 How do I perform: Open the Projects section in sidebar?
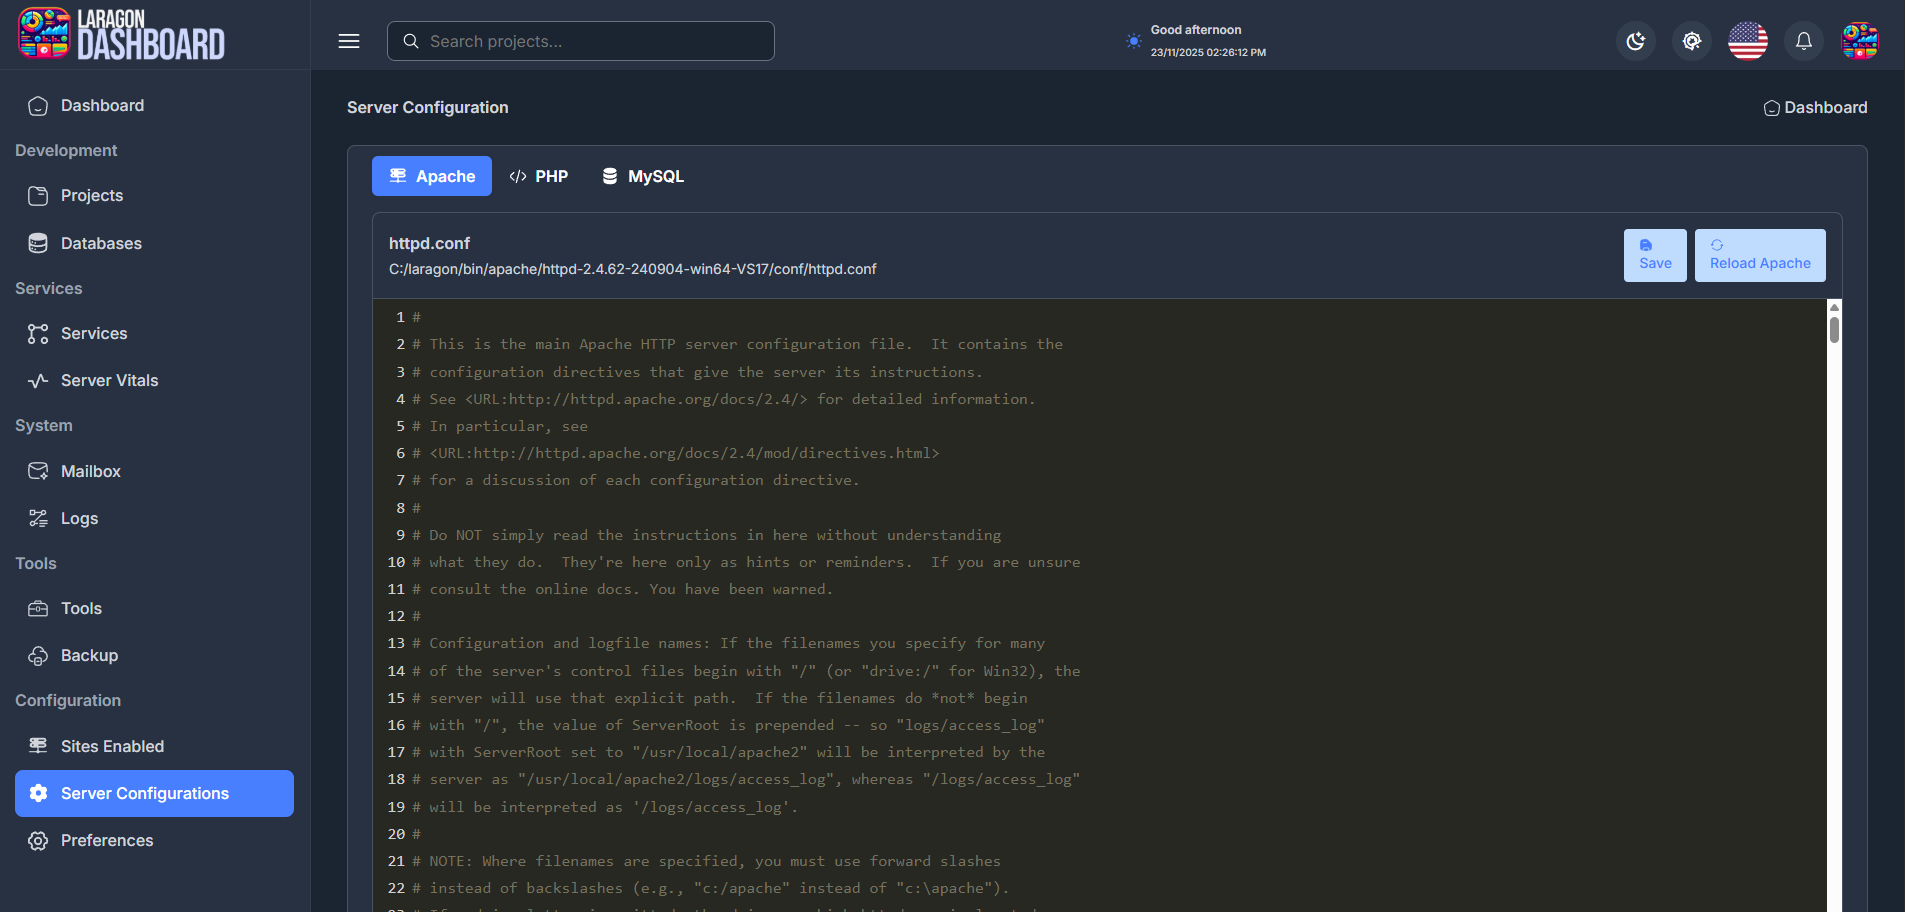click(x=91, y=195)
